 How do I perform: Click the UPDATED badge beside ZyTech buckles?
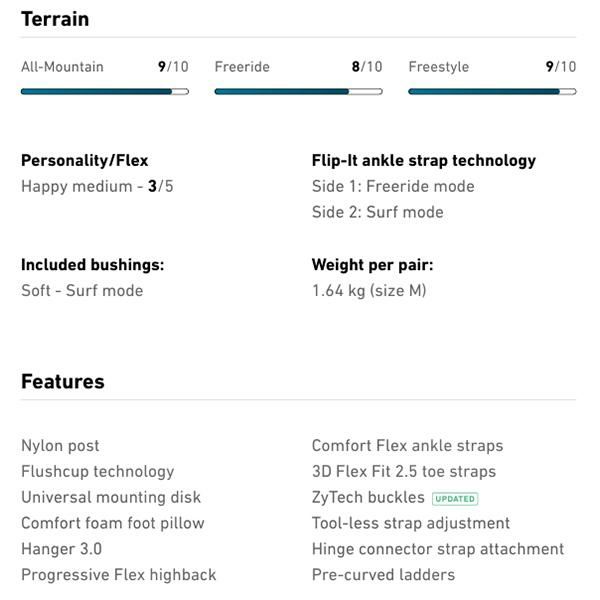tap(455, 498)
